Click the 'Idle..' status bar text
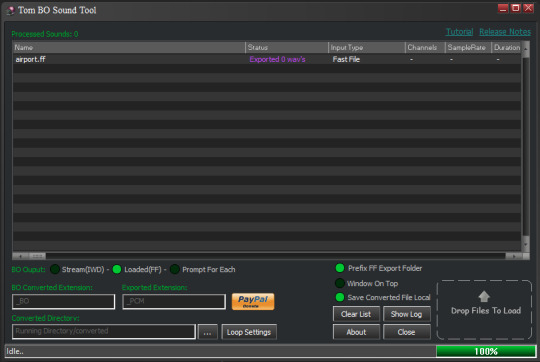 click(15, 351)
